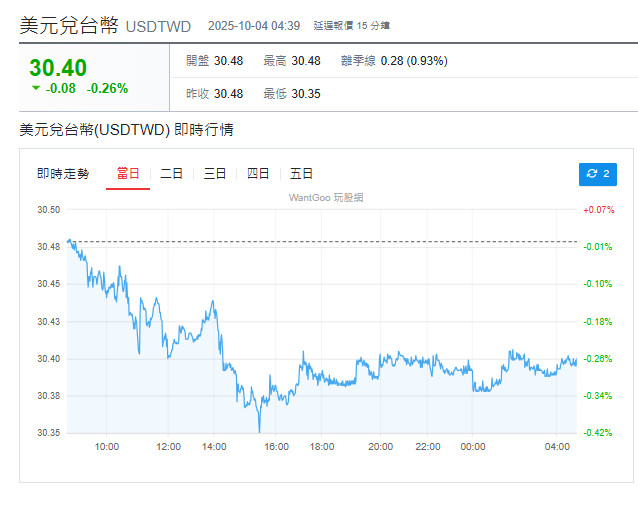Image resolution: width=638 pixels, height=505 pixels.
Task: Switch to the 二日 tab
Action: (x=172, y=174)
